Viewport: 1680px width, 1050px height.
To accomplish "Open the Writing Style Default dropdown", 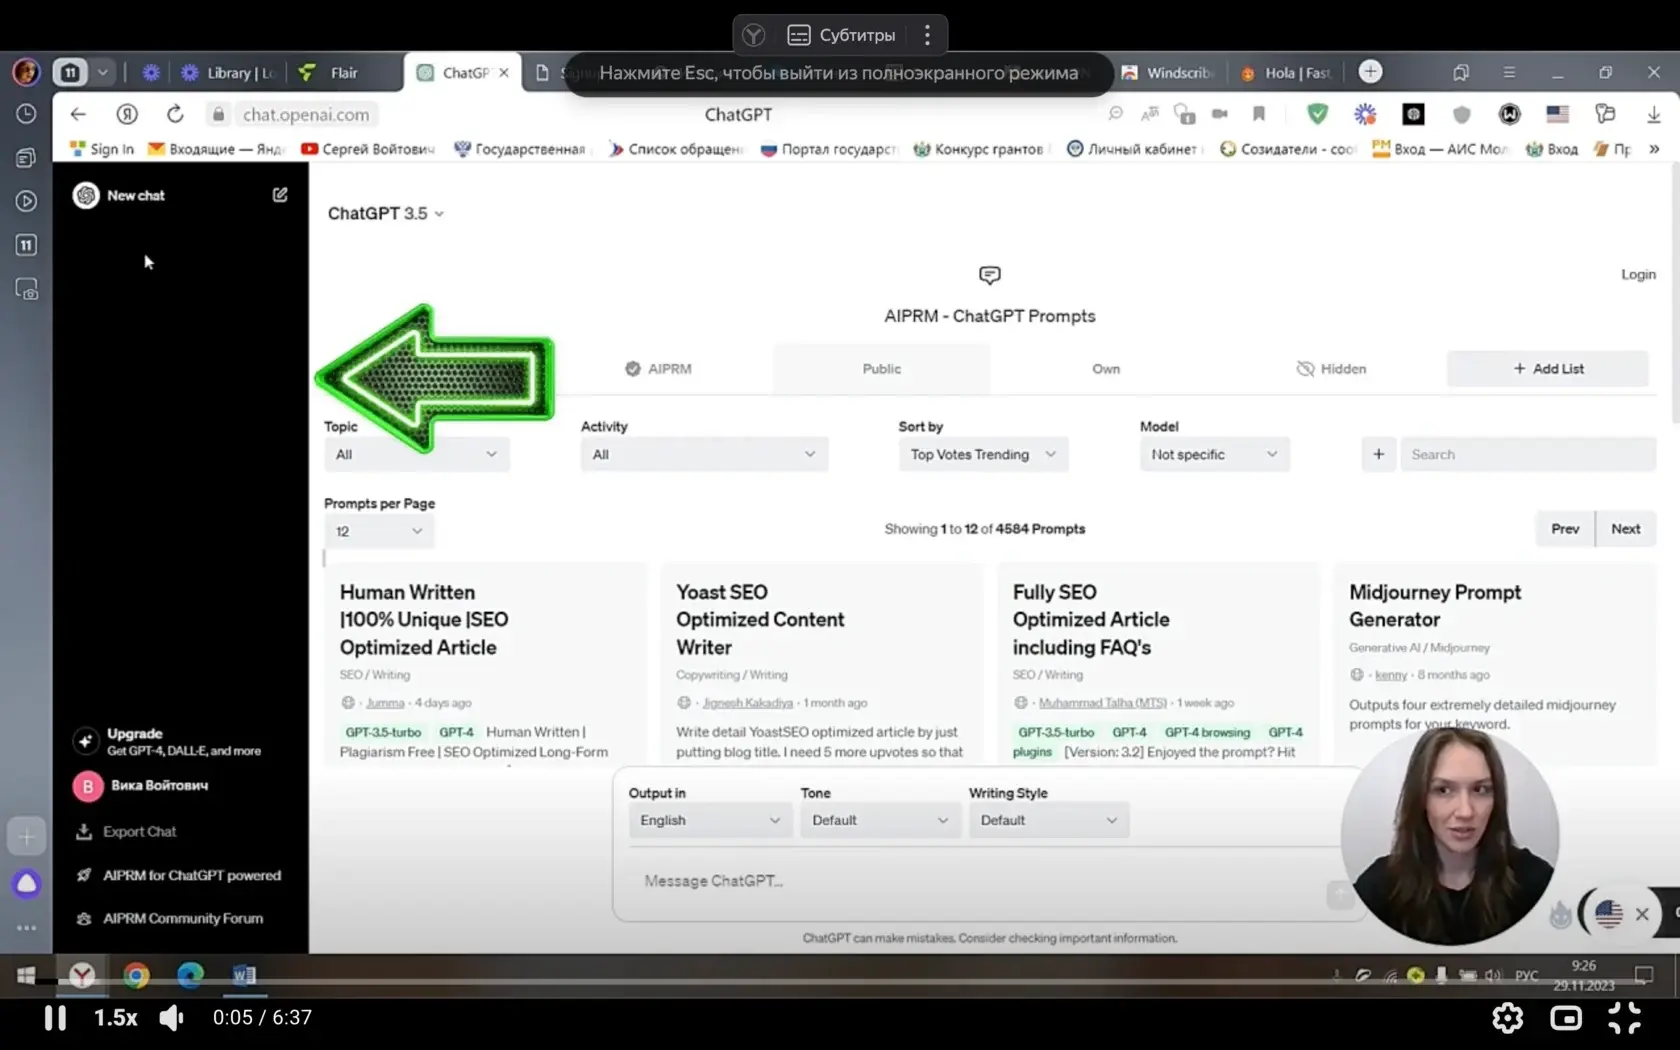I will 1049,820.
